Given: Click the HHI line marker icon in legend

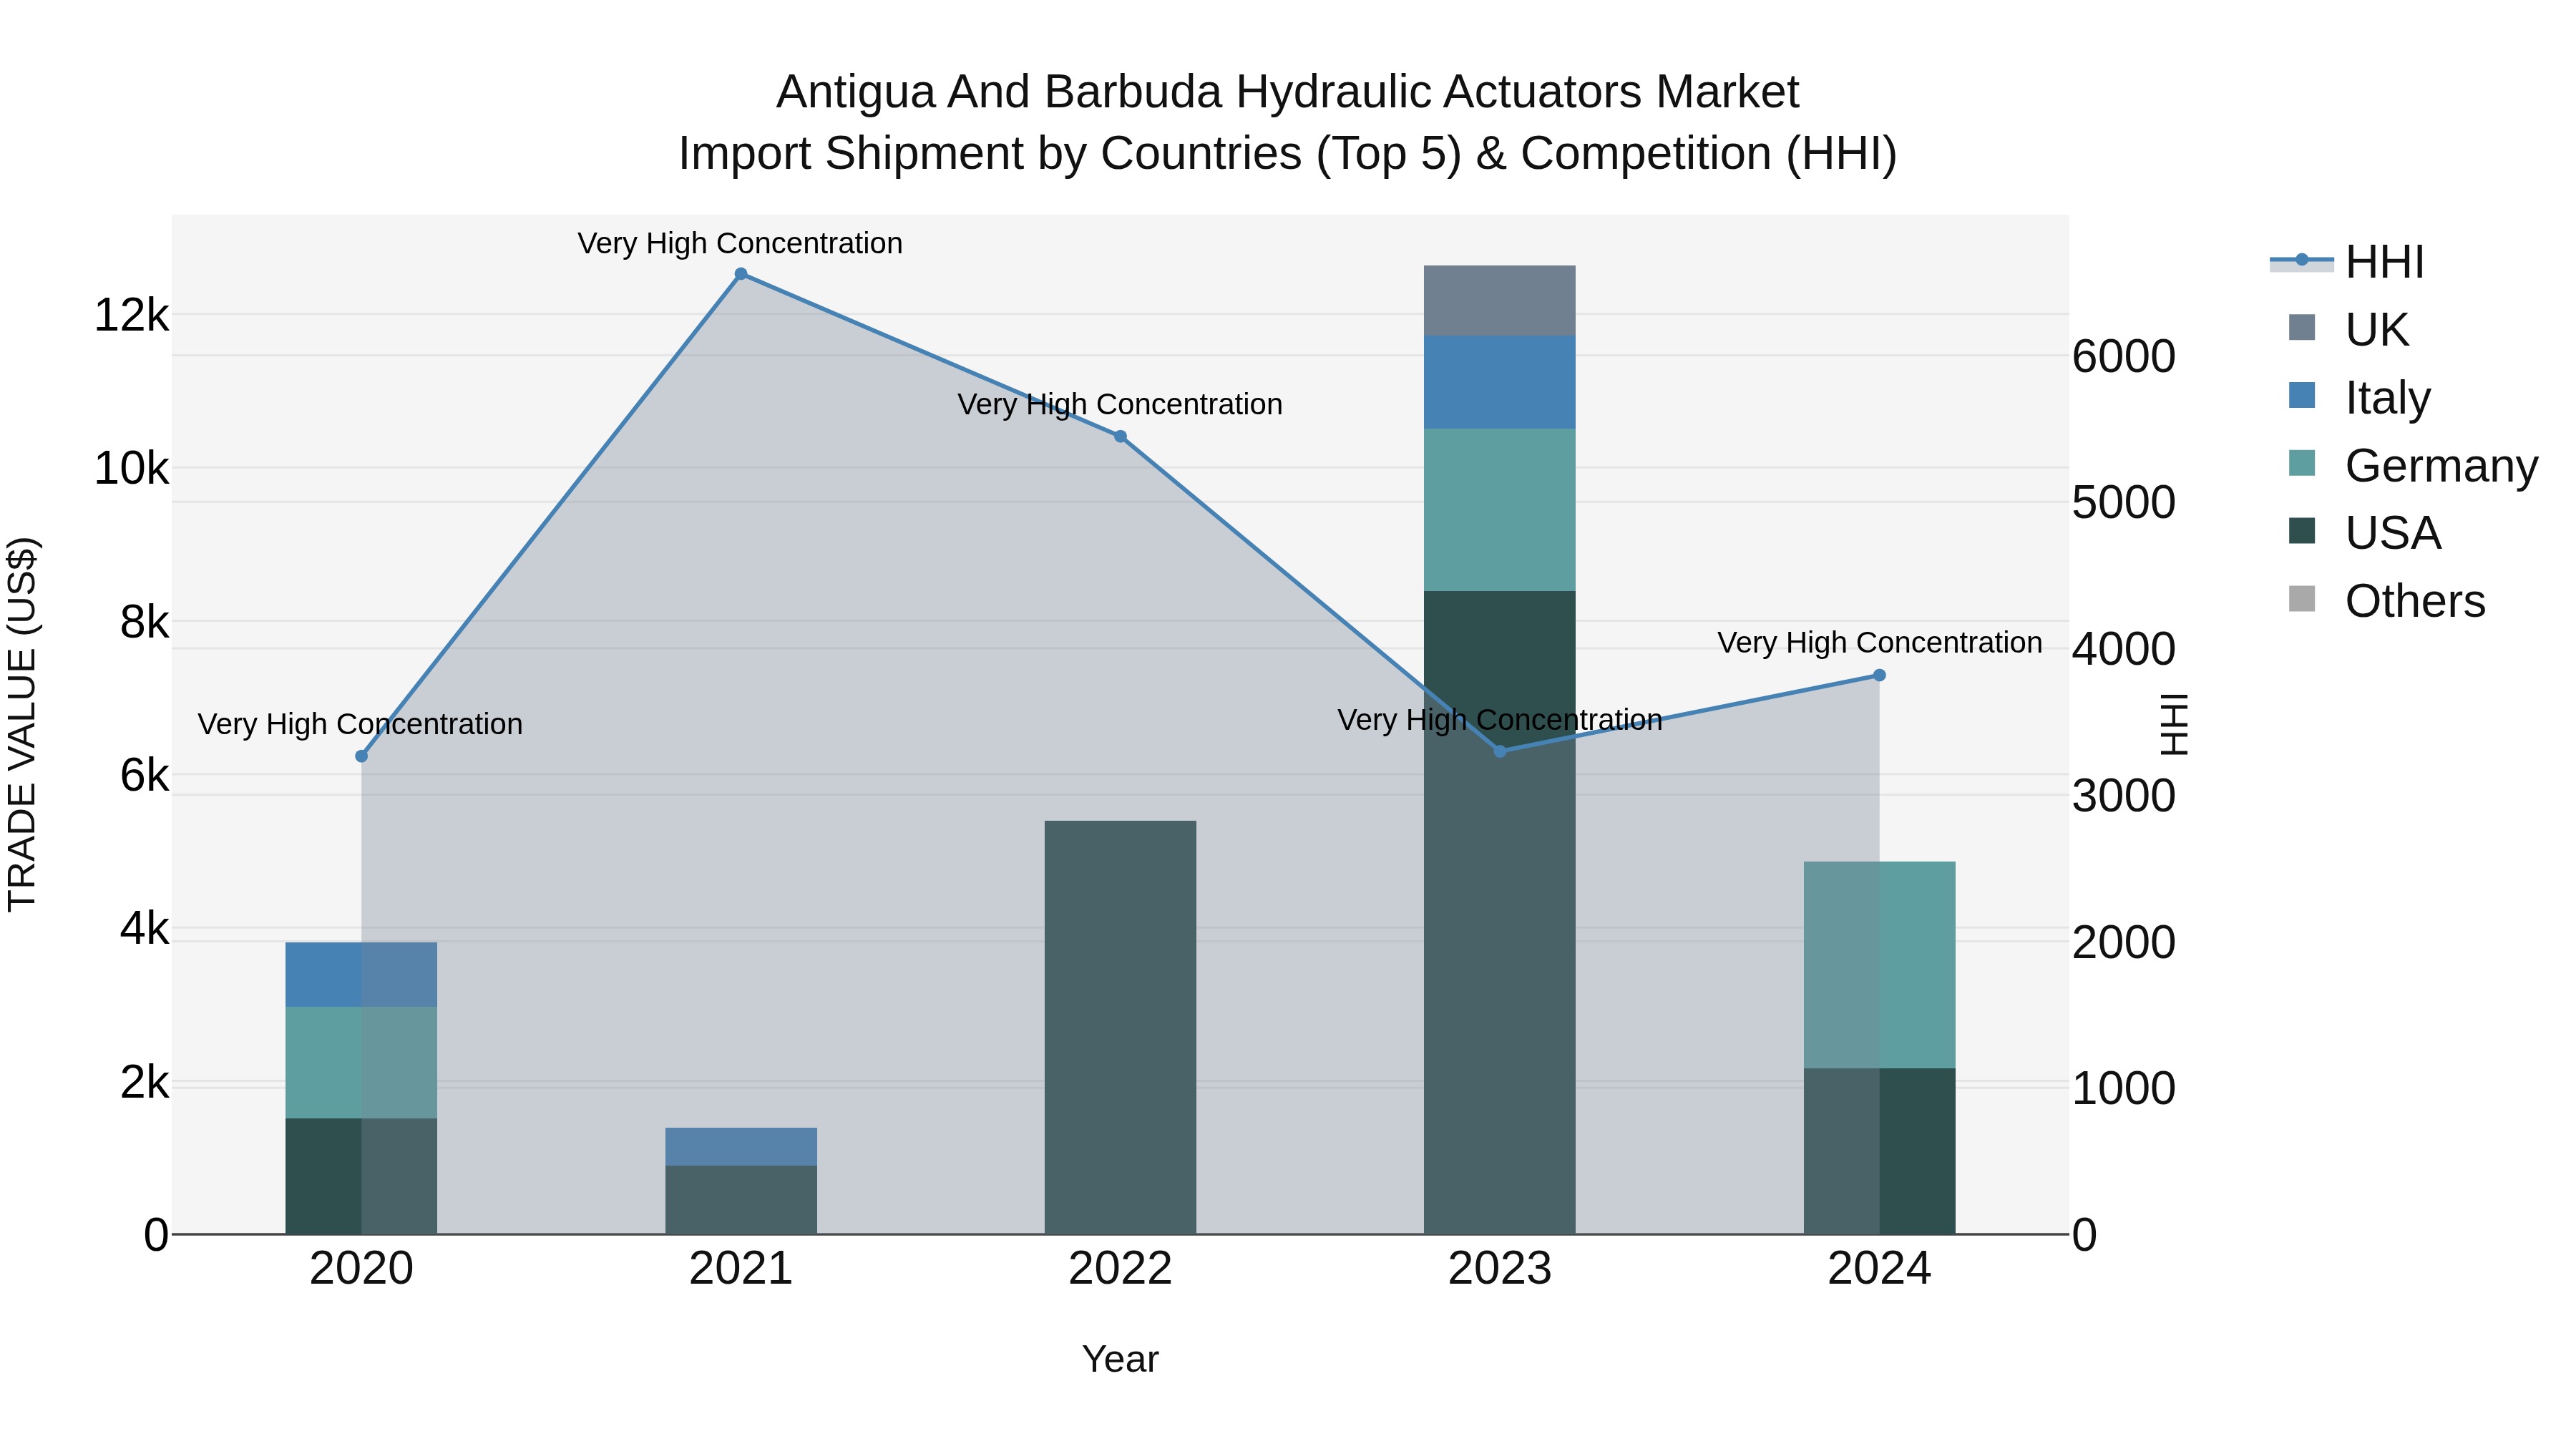Looking at the screenshot, I should click(x=2302, y=261).
